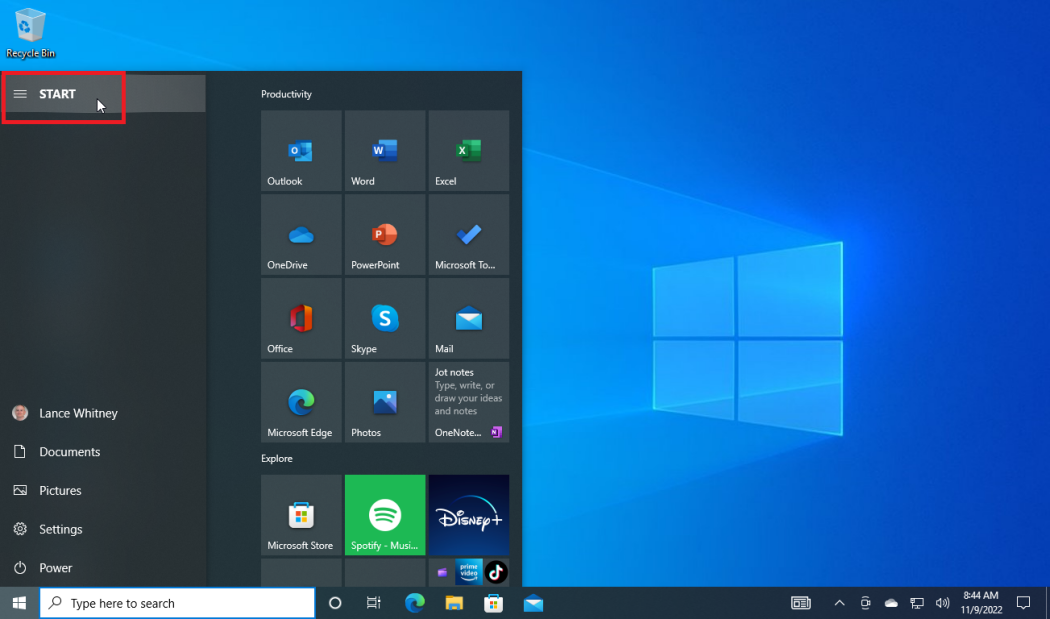Viewport: 1050px width, 619px height.
Task: Open the TikTok small tile
Action: coord(496,572)
